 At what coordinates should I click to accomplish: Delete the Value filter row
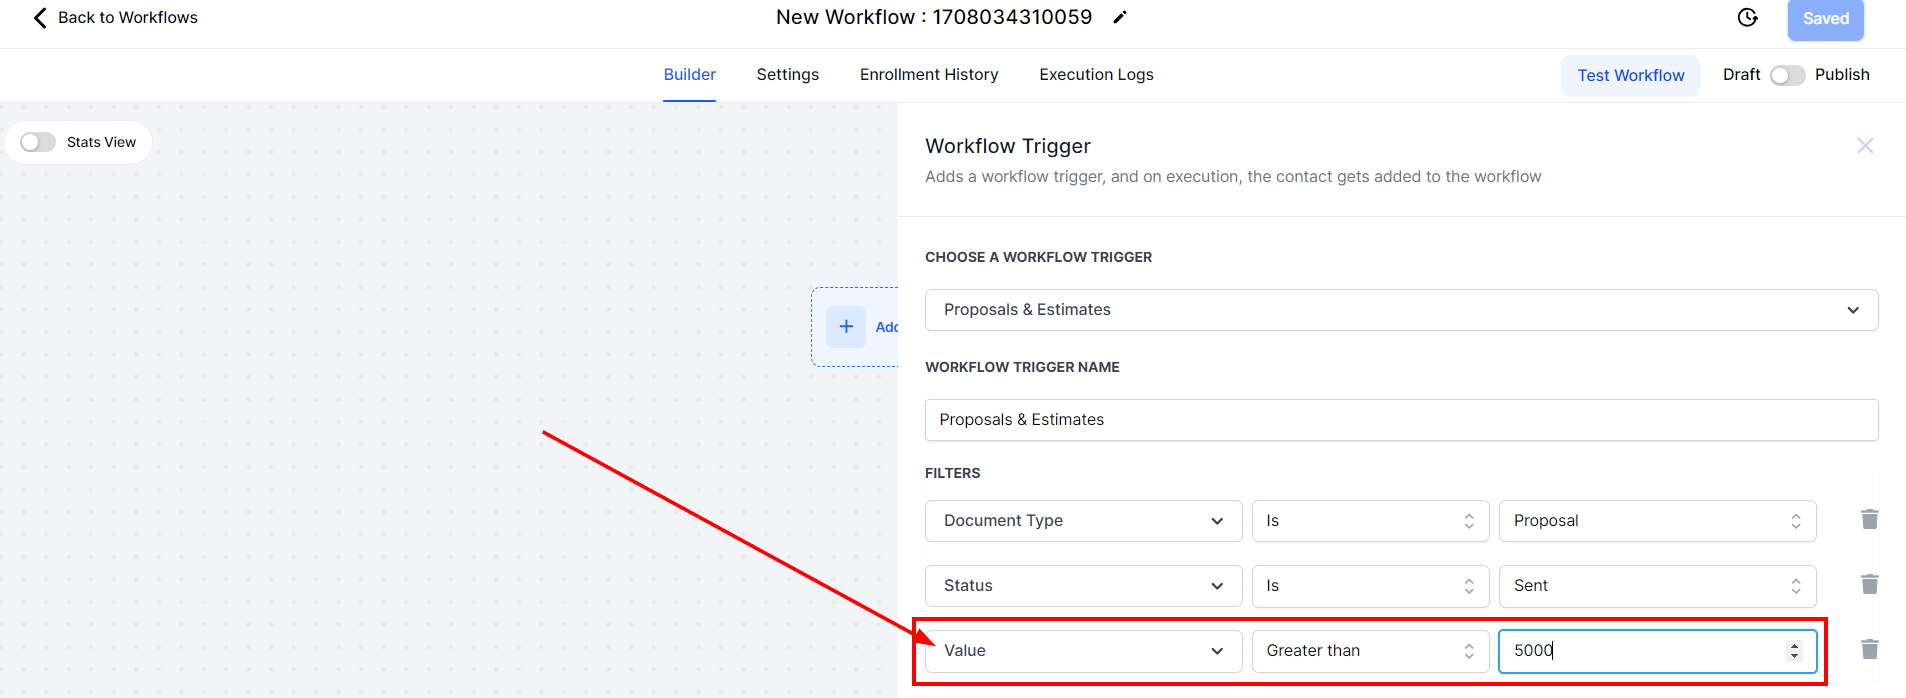[1869, 649]
